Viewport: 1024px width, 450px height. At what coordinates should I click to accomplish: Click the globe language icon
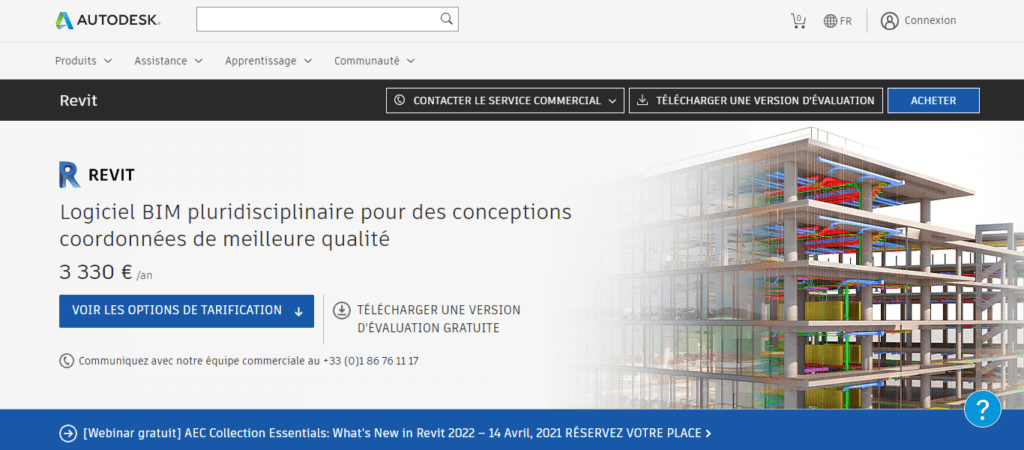pos(830,21)
